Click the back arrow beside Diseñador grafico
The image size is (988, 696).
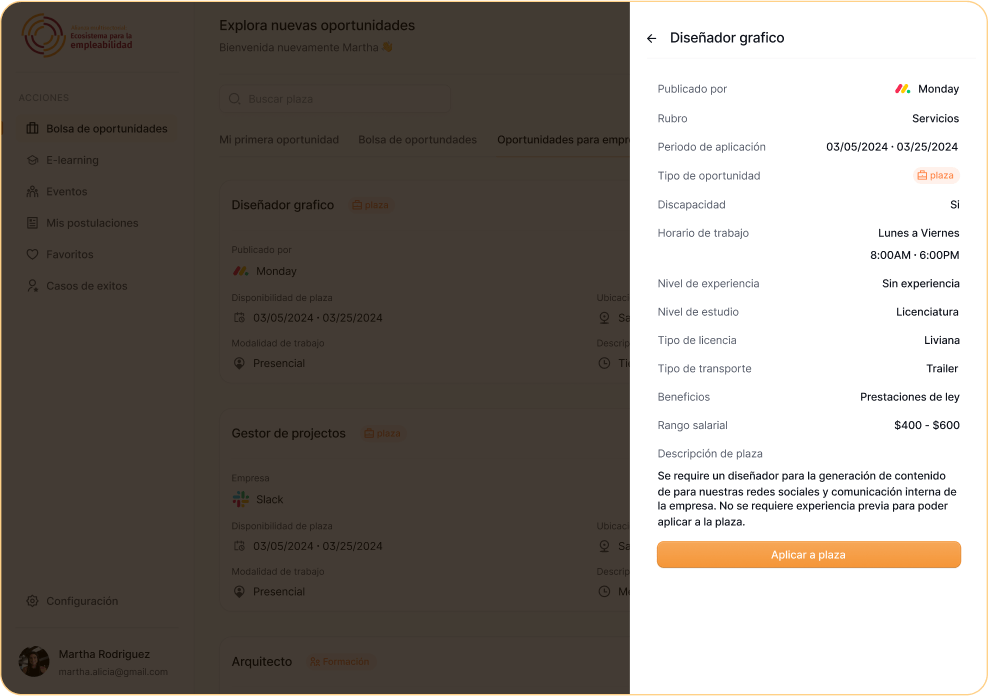(652, 38)
